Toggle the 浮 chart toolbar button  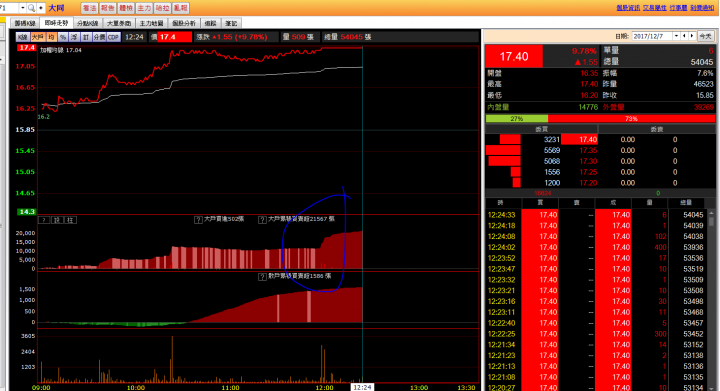pyautogui.click(x=74, y=37)
